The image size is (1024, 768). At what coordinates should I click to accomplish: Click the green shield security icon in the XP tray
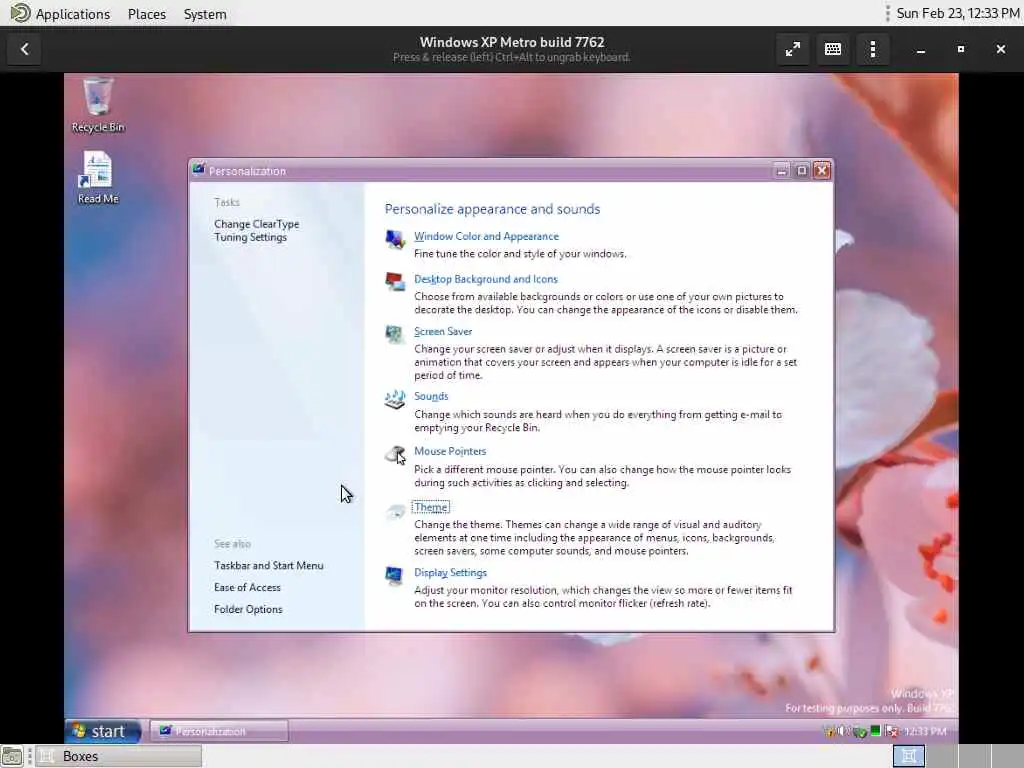point(860,732)
